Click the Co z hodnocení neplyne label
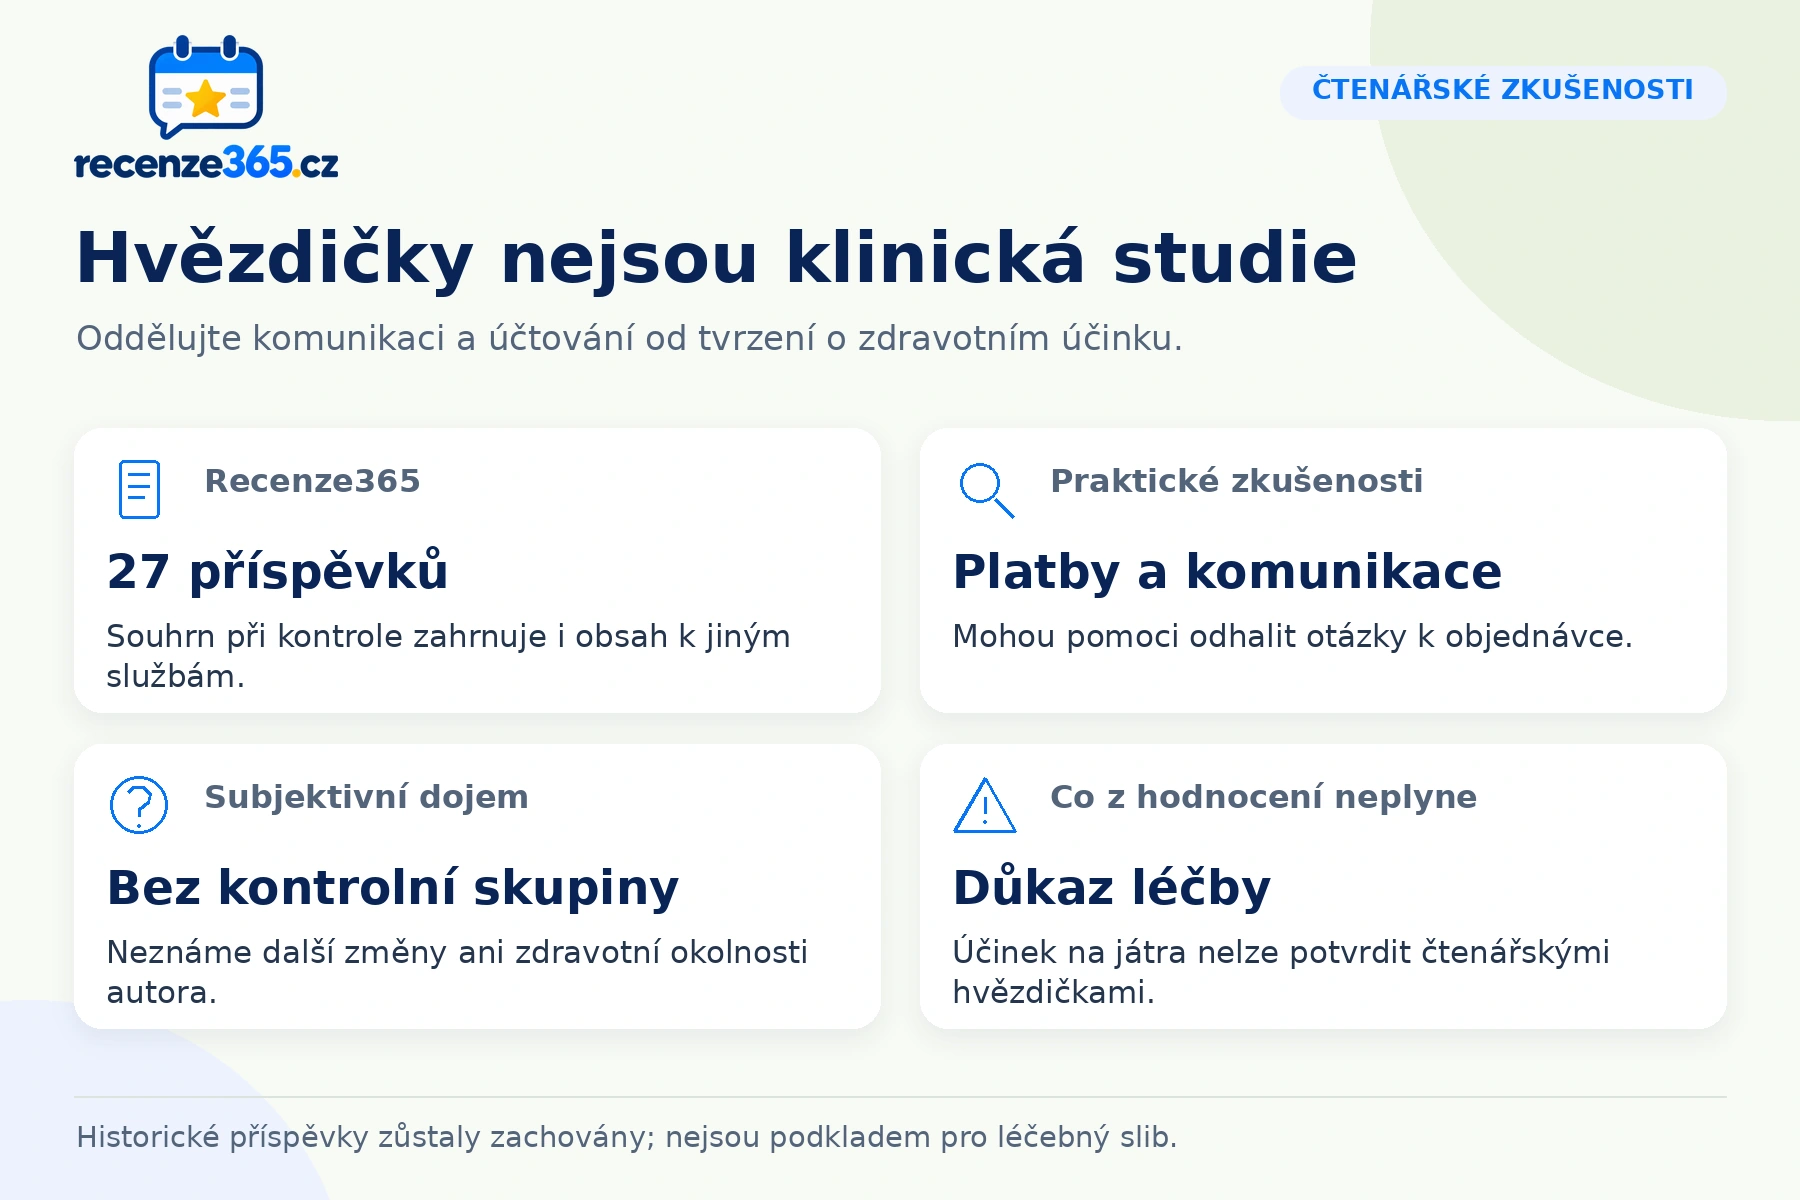1800x1200 pixels. tap(1263, 797)
